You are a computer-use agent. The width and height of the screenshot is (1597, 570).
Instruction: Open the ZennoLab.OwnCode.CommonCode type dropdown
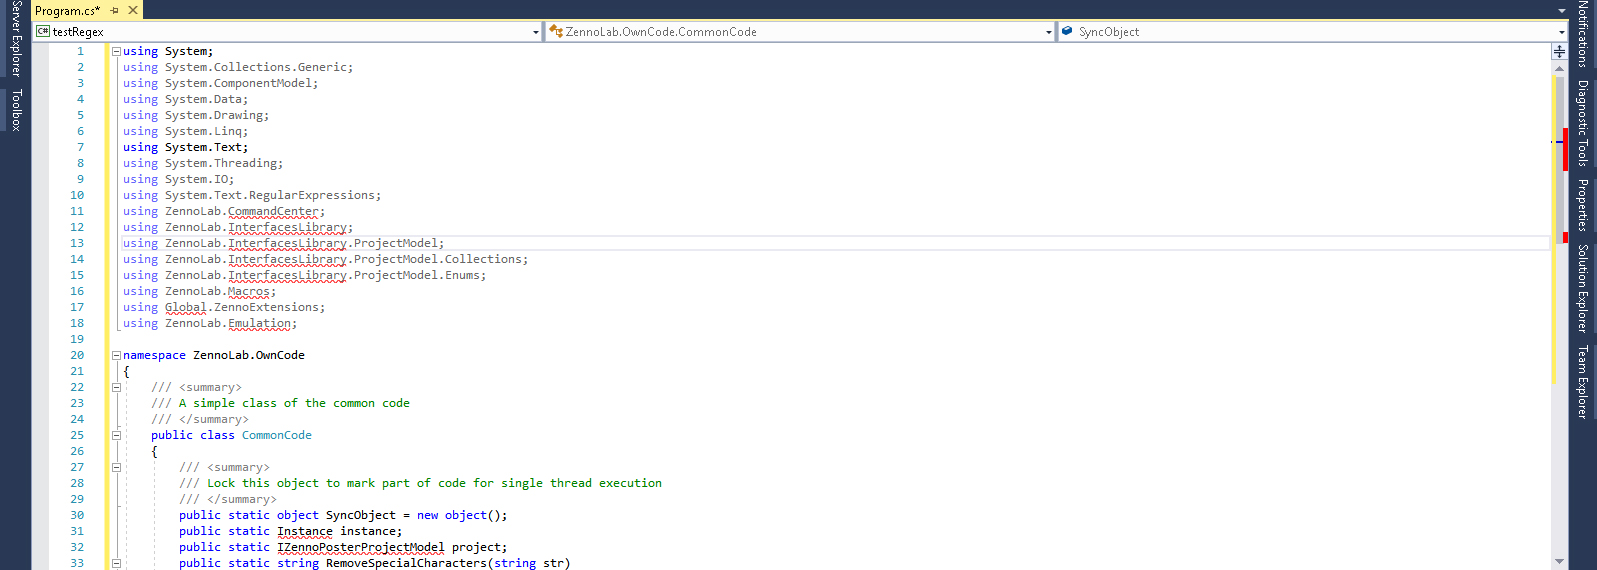(x=1048, y=32)
